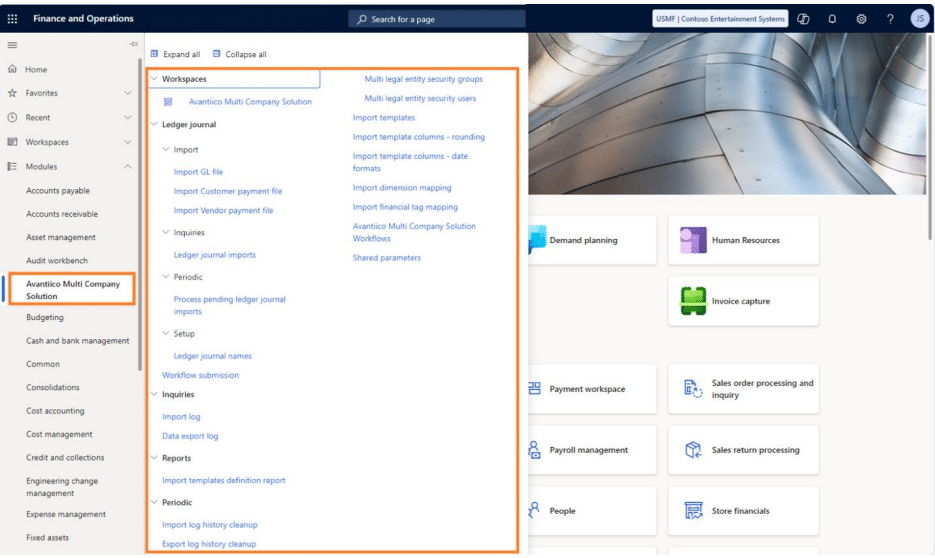The image size is (935, 558).
Task: Expand the Workspaces sidebar chevron
Action: [128, 142]
